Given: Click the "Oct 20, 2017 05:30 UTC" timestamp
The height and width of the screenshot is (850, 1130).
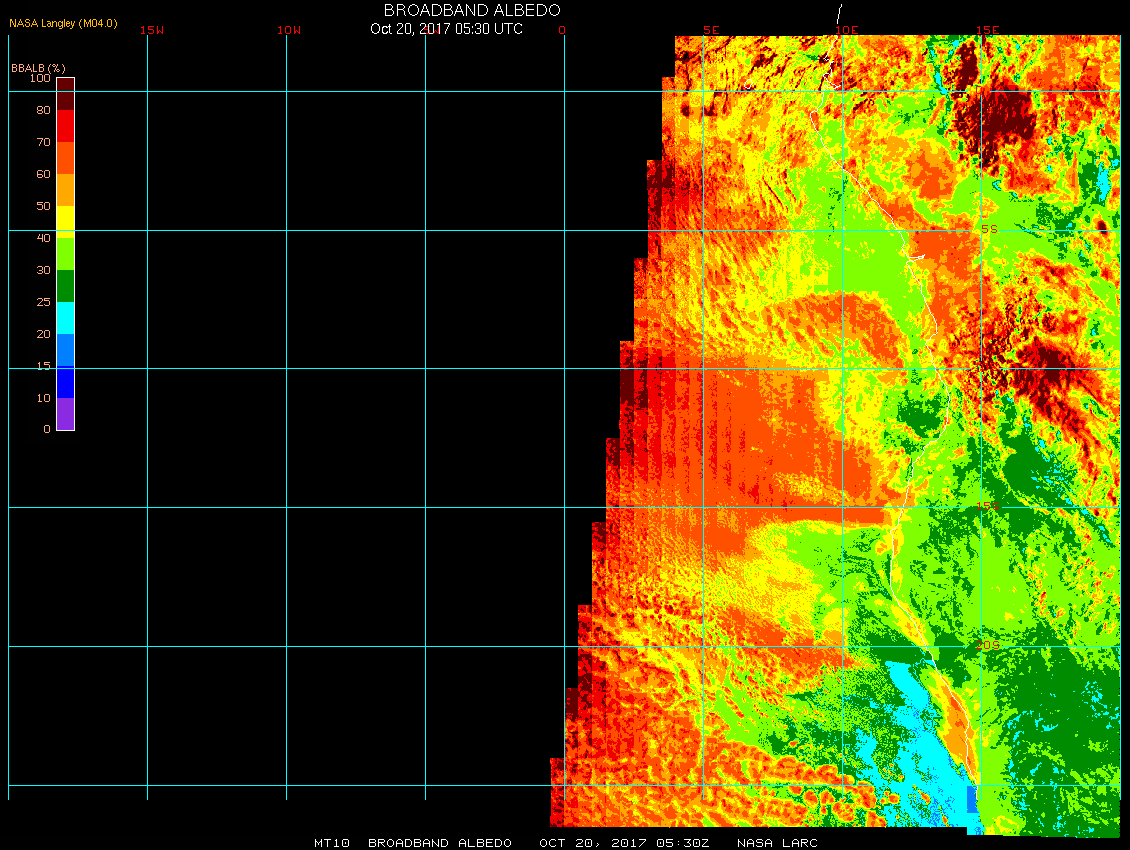Looking at the screenshot, I should point(447,29).
